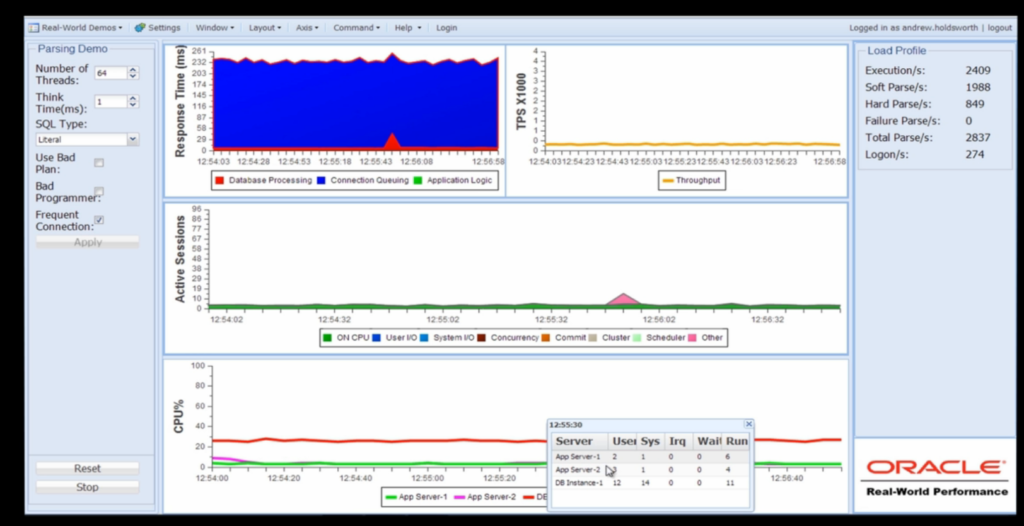Click the App Server-2 CPU legend entry
This screenshot has height=526, width=1024.
(485, 497)
